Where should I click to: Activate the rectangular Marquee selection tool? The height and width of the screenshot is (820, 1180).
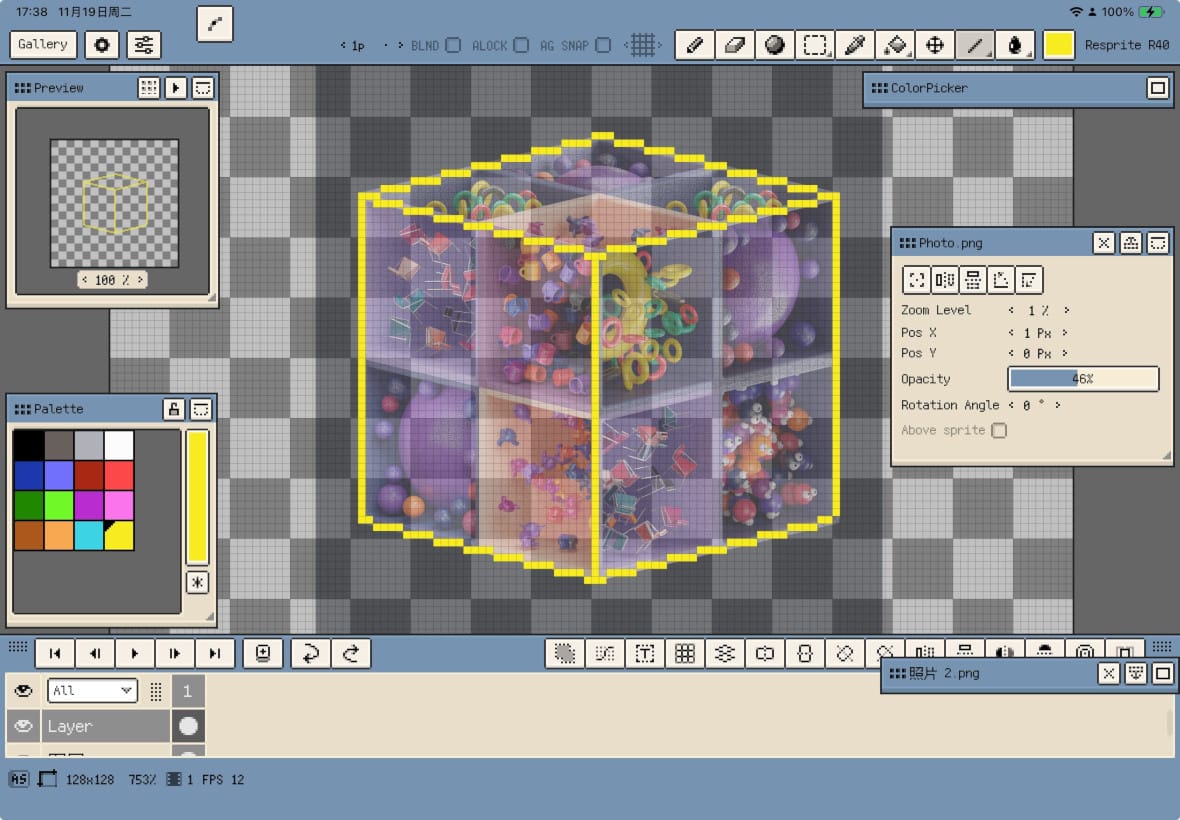(815, 44)
